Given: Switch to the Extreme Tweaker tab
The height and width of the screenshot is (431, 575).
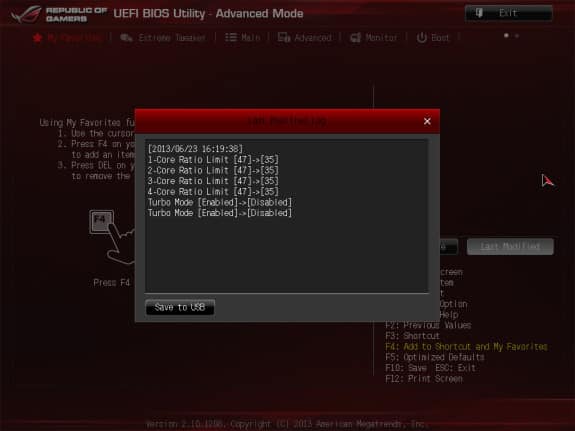Looking at the screenshot, I should (x=163, y=37).
